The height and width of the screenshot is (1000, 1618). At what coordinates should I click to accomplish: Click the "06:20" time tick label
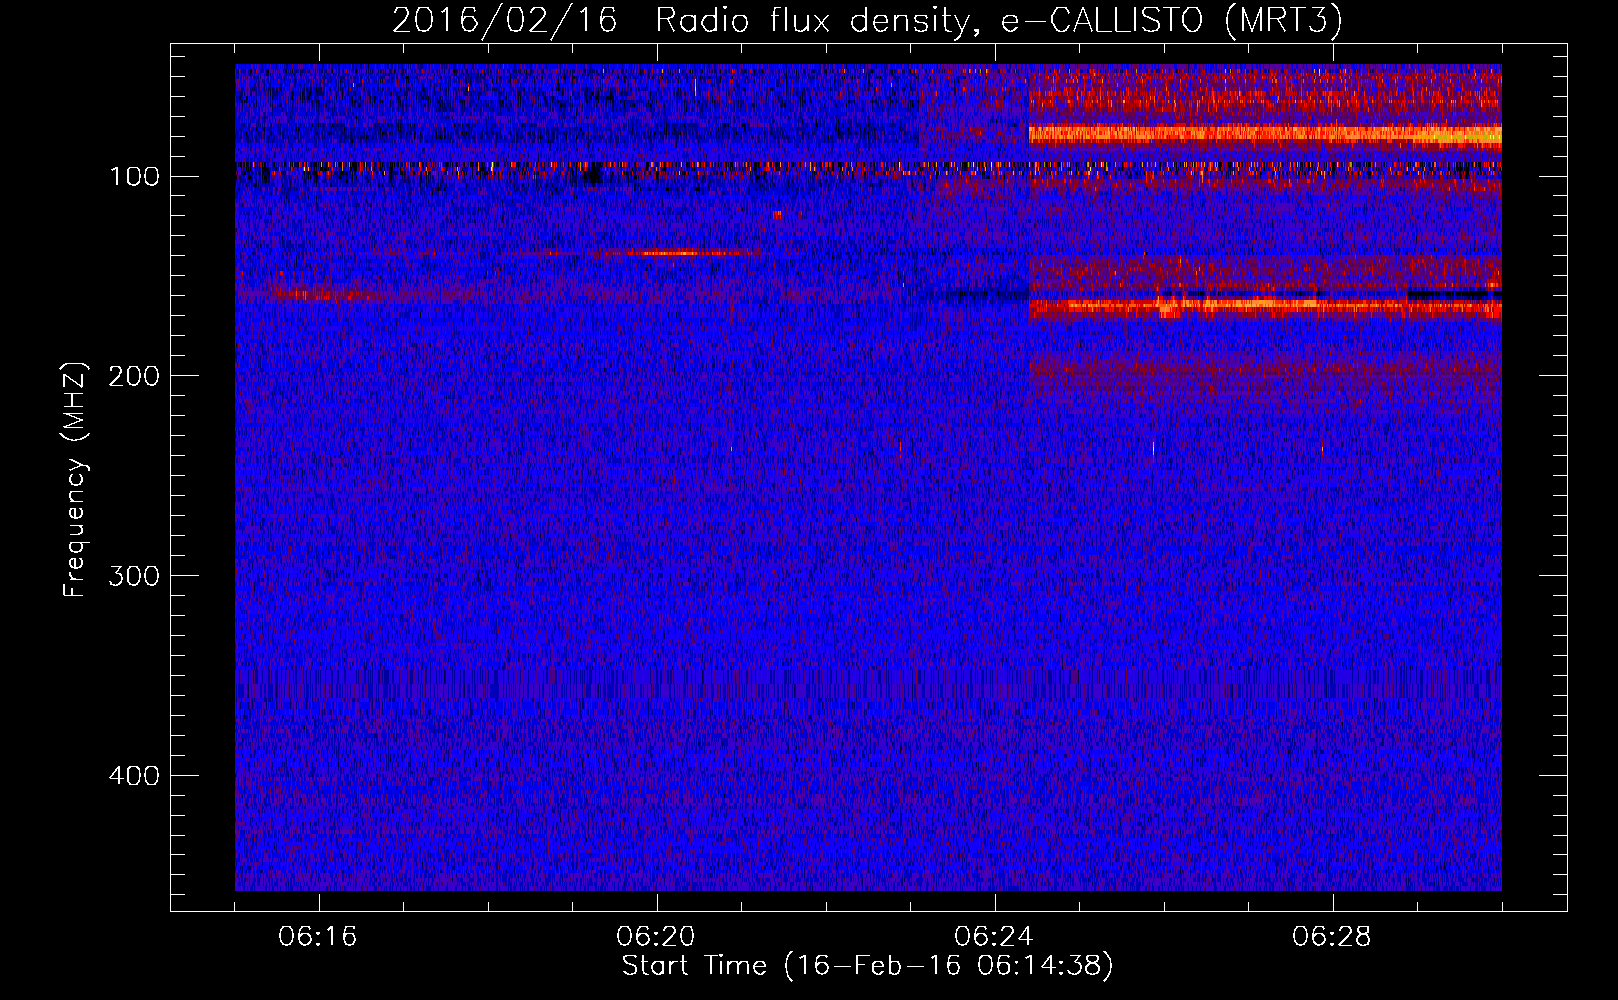point(656,937)
